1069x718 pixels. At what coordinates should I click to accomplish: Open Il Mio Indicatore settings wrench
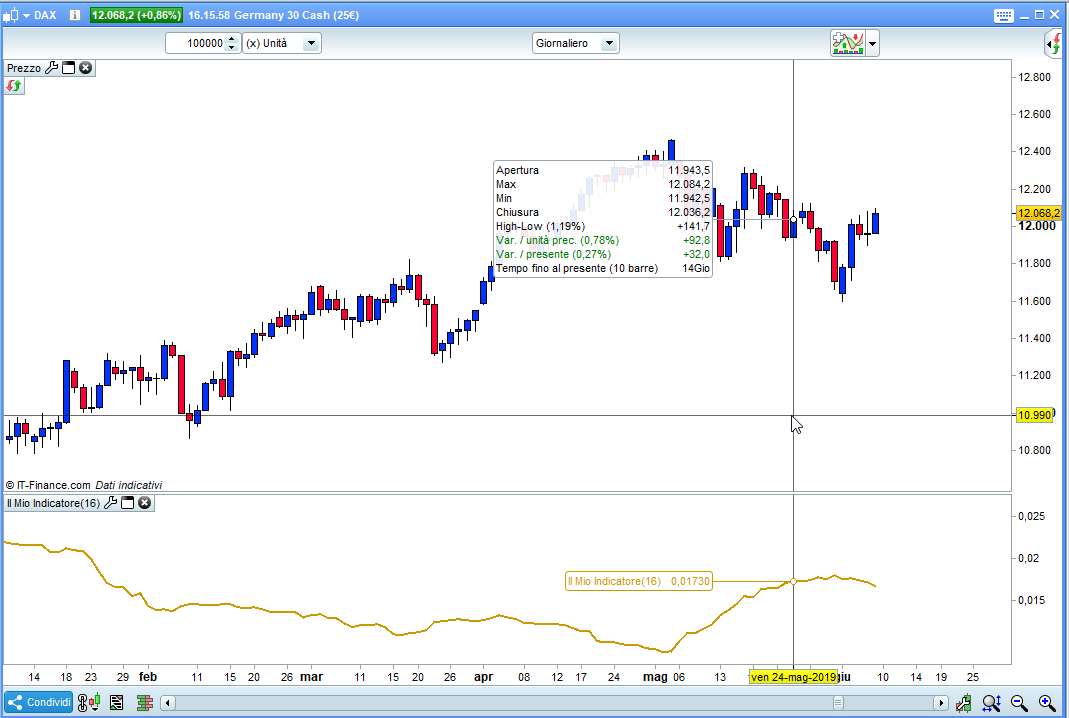(x=110, y=503)
